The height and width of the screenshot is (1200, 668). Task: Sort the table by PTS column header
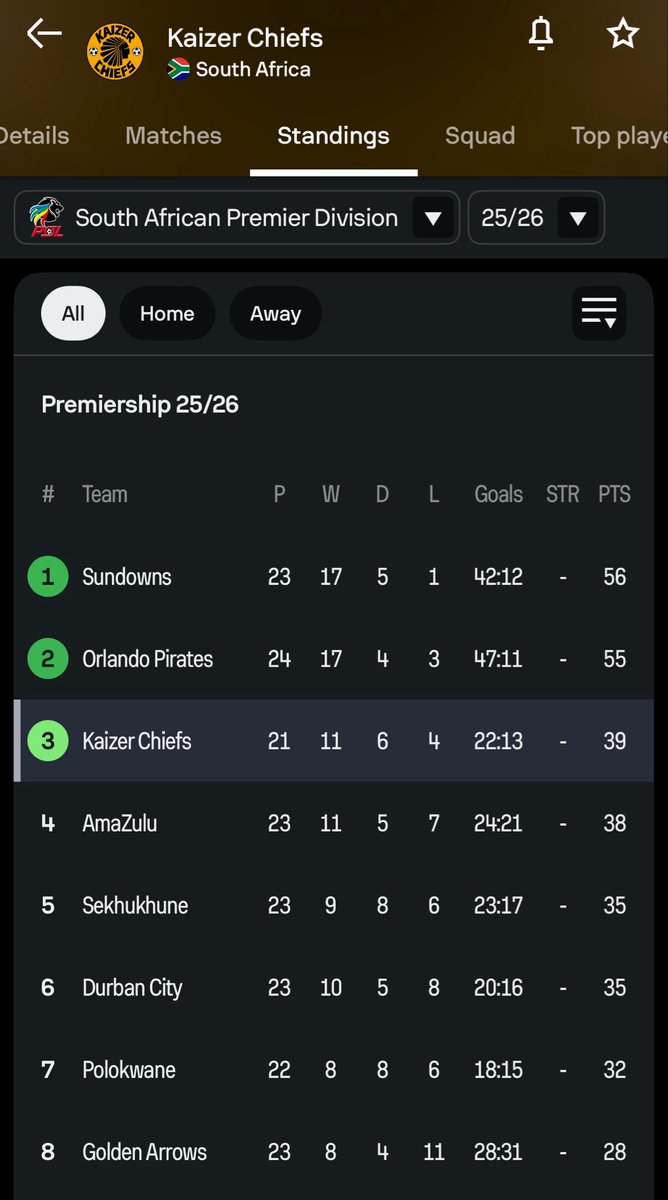click(x=614, y=494)
